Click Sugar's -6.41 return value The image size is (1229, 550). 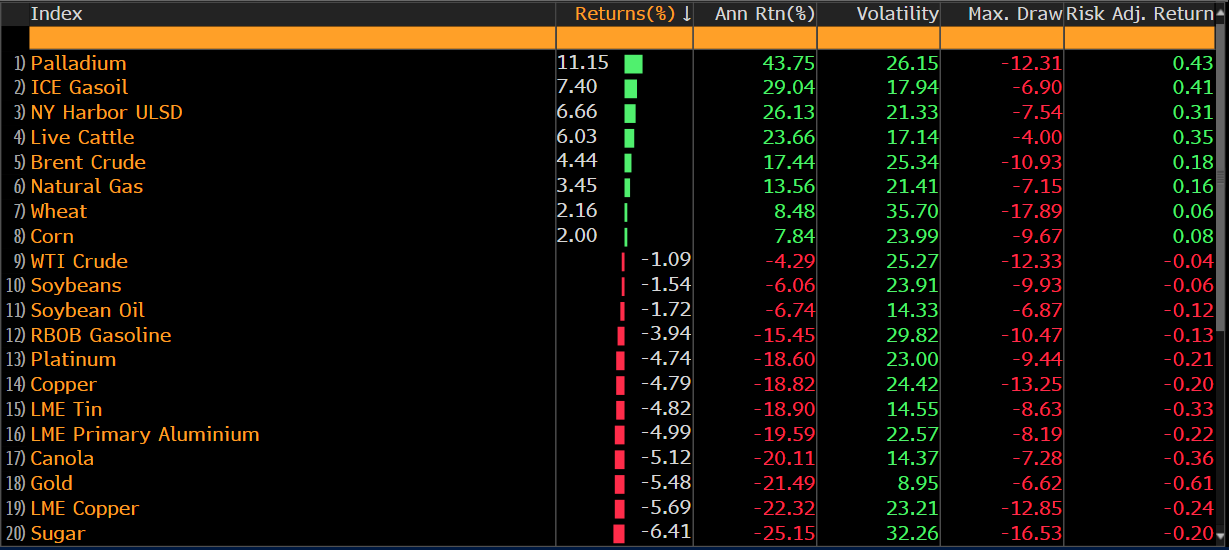point(666,532)
